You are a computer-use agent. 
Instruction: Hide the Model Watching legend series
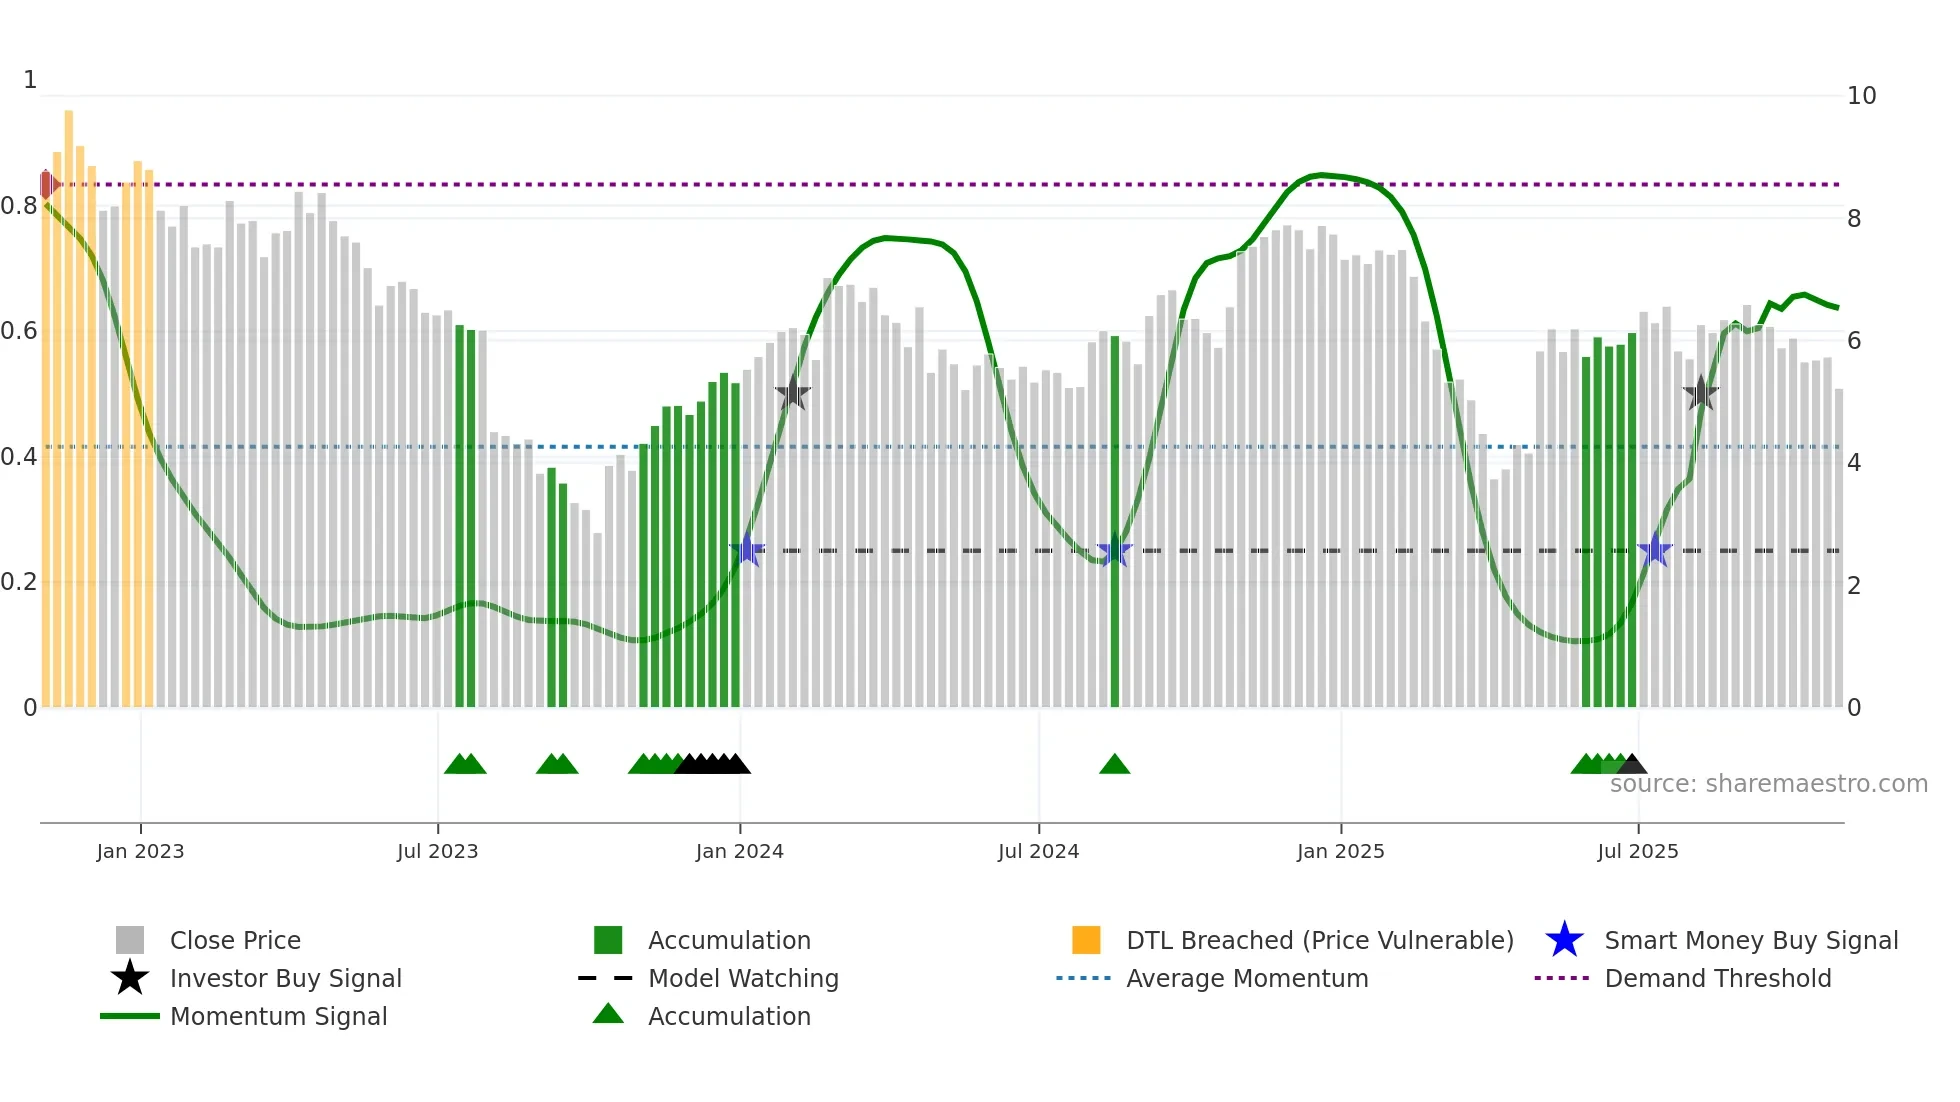pos(743,978)
